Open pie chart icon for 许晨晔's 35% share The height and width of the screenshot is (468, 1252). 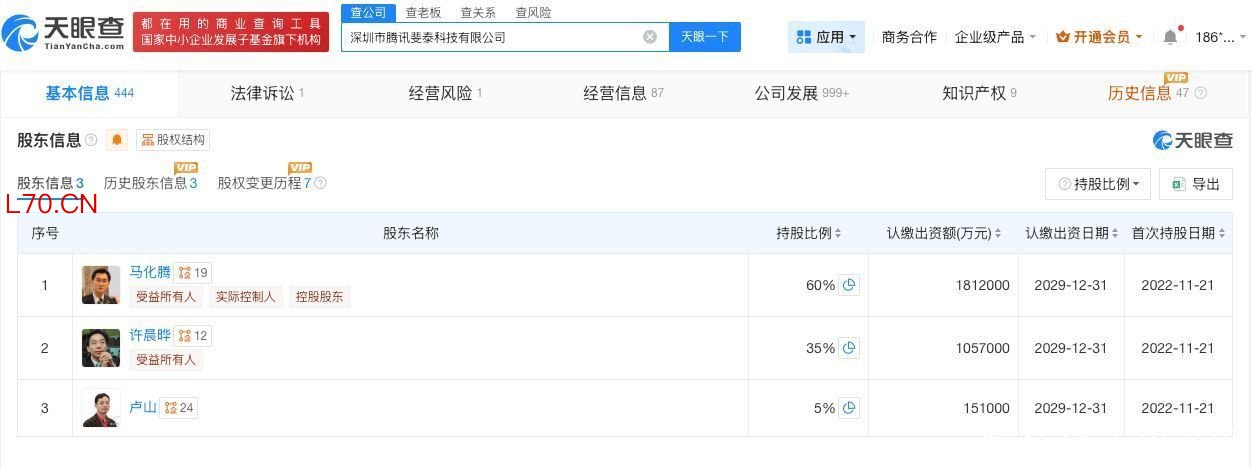click(x=849, y=348)
